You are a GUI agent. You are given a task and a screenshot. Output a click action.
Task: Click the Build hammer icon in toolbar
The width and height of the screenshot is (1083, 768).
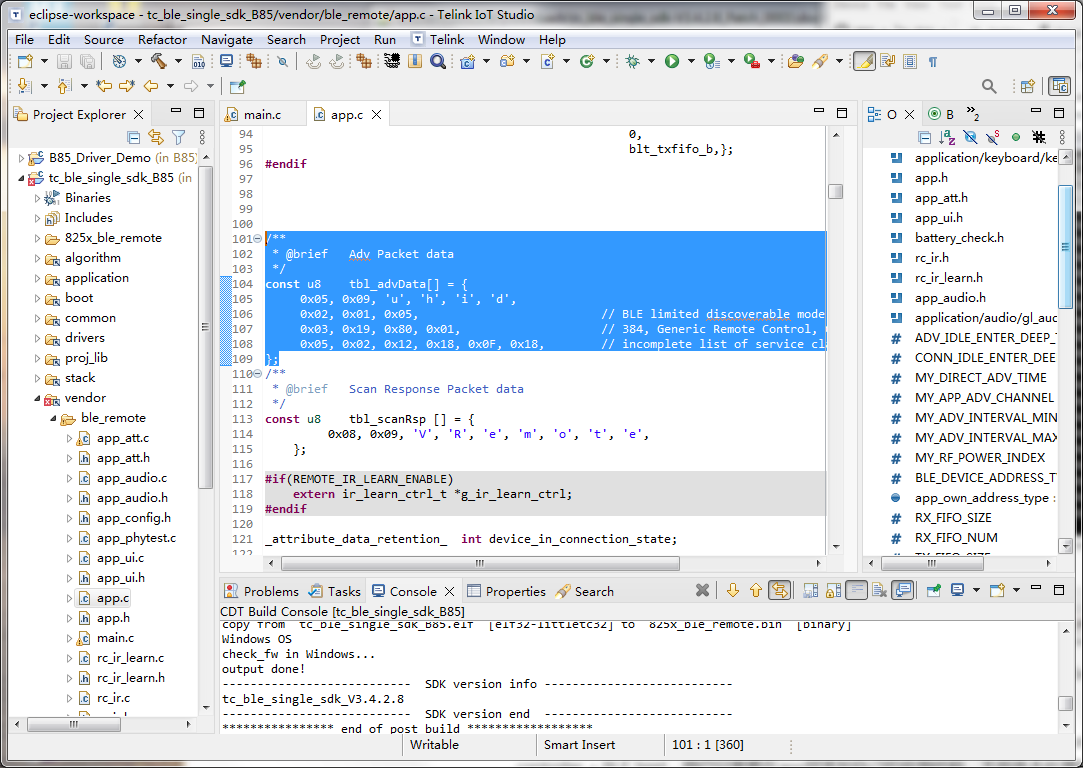point(158,62)
